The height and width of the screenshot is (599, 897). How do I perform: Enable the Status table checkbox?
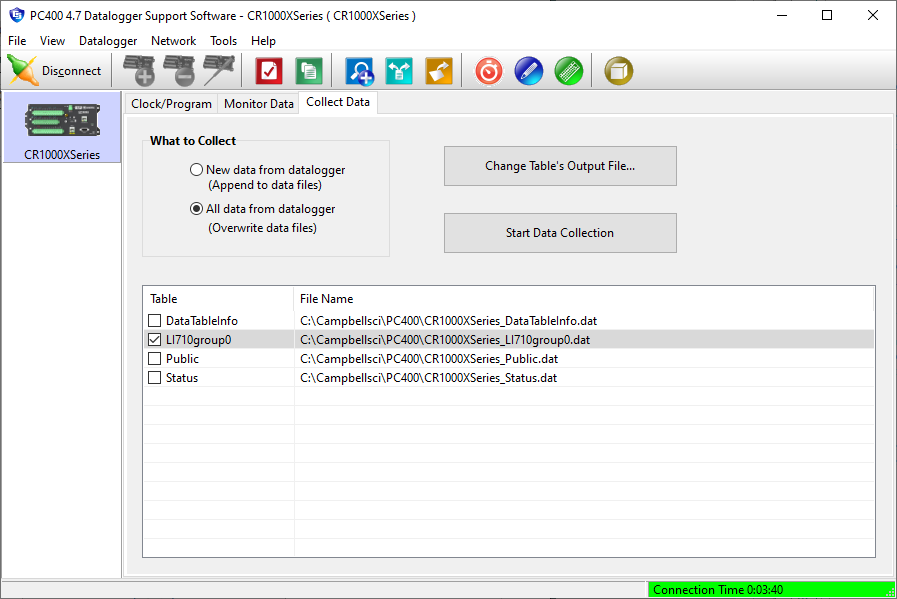pyautogui.click(x=154, y=378)
